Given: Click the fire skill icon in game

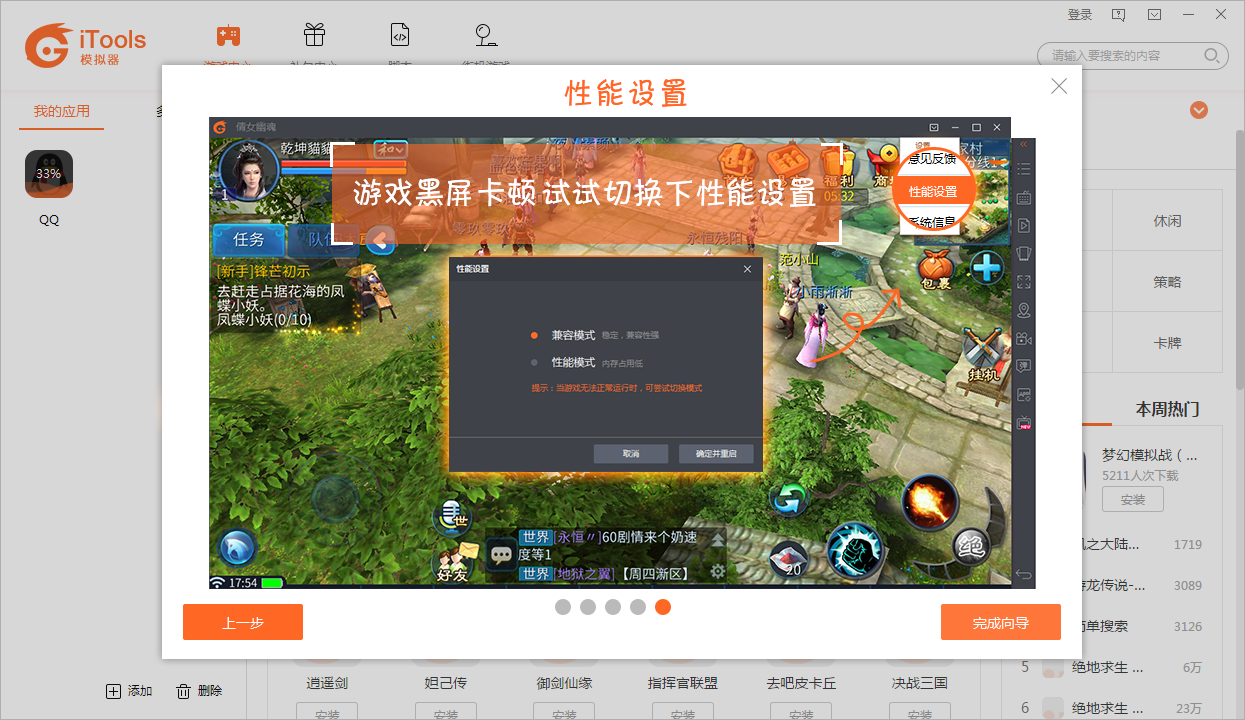Looking at the screenshot, I should 930,501.
